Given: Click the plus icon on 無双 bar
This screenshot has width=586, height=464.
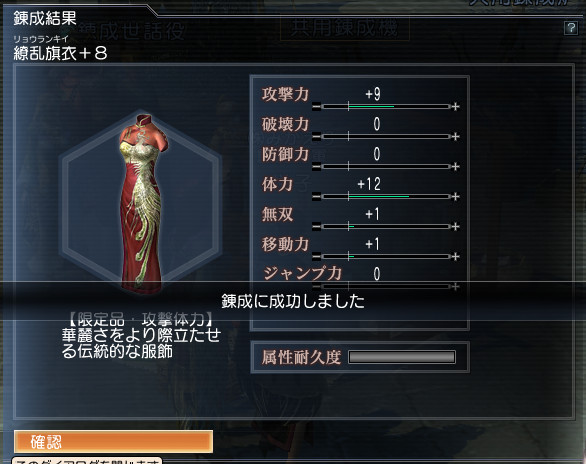Looking at the screenshot, I should click(455, 226).
